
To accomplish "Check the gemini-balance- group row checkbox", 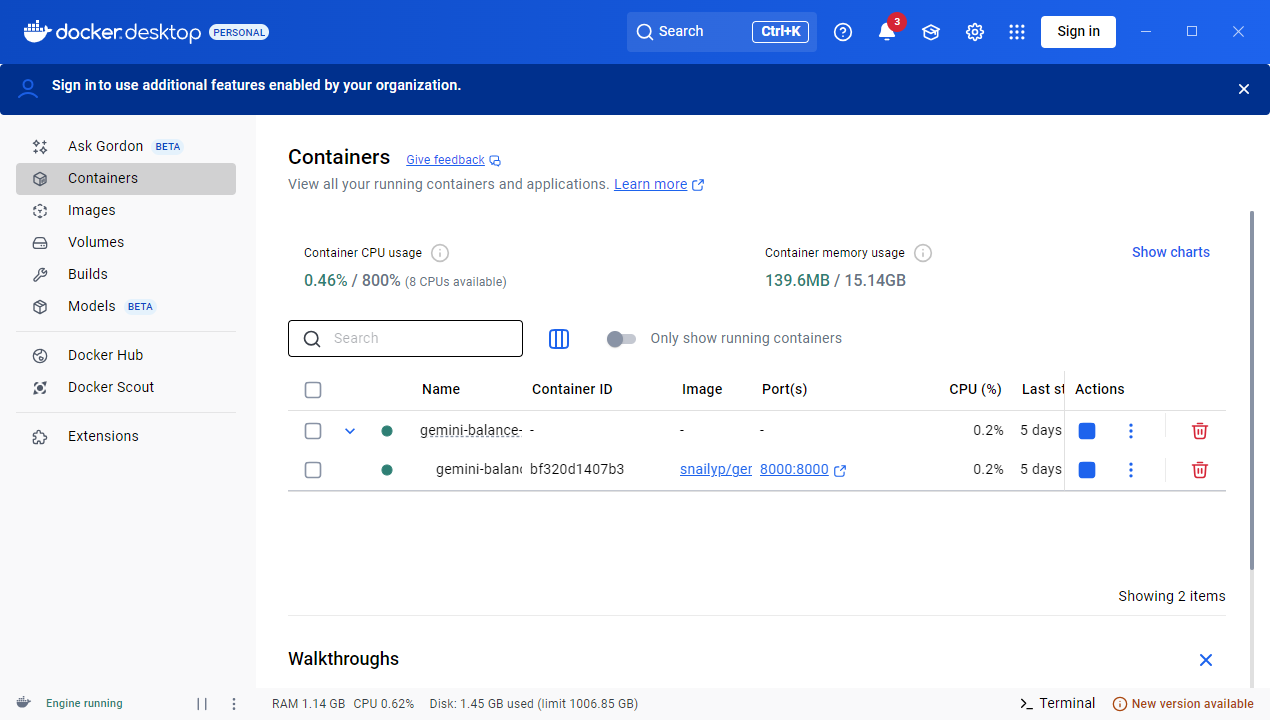I will (x=313, y=431).
